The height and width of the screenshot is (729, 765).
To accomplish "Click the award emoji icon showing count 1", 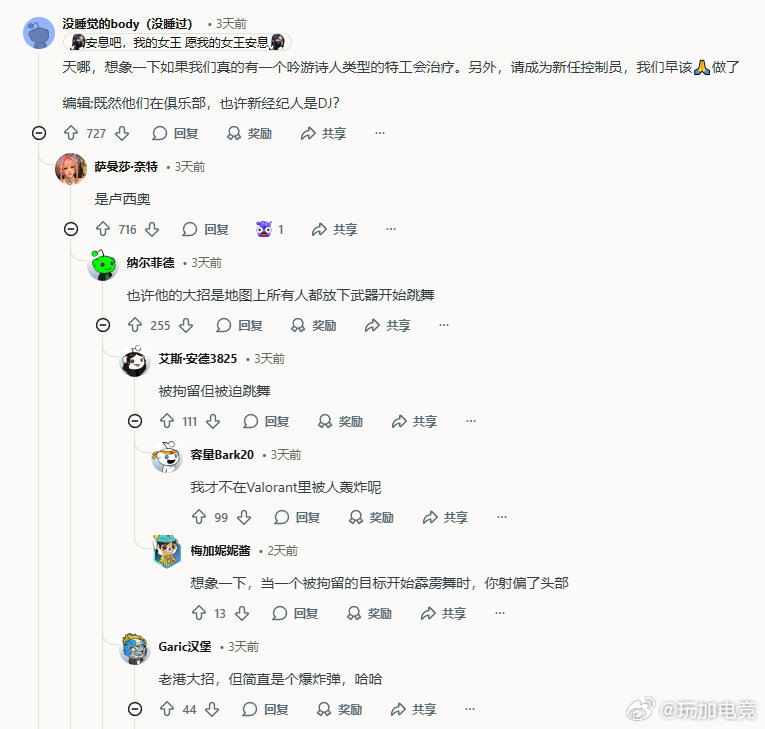I will 264,229.
